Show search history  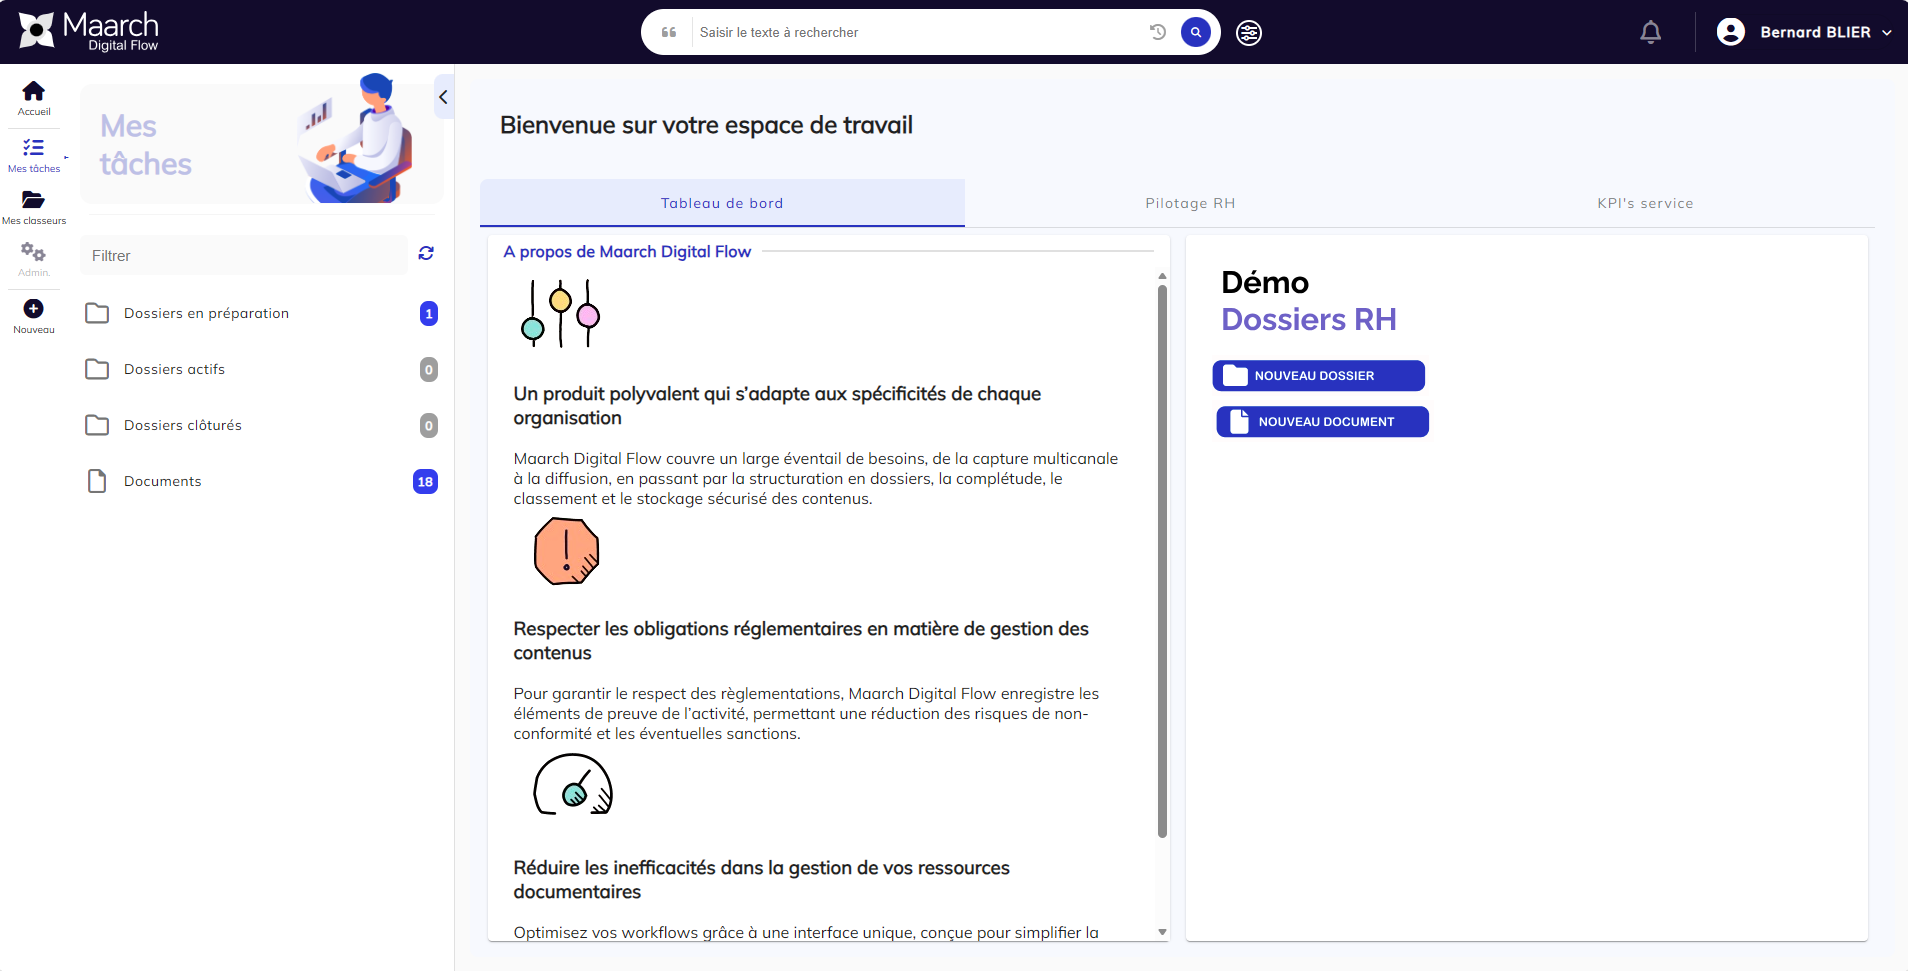[x=1158, y=32]
